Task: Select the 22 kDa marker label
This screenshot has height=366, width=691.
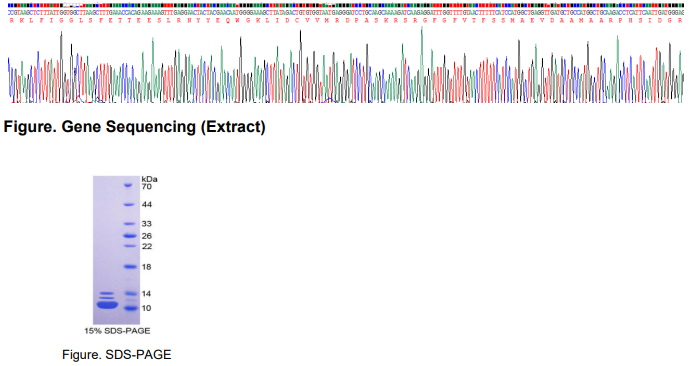Action: 147,247
